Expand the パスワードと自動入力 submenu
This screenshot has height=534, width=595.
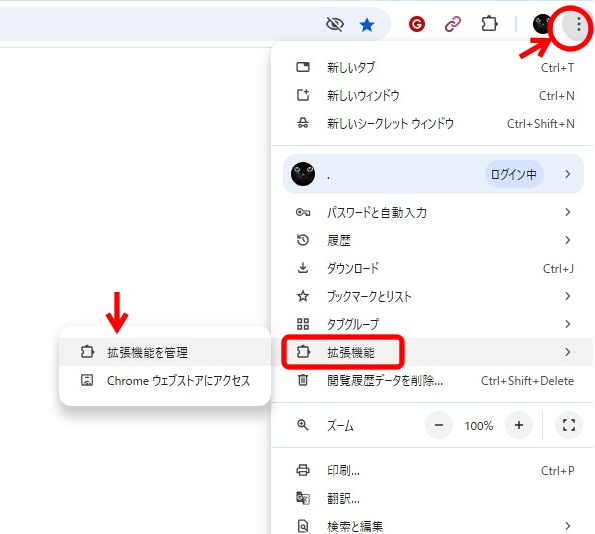tap(432, 212)
